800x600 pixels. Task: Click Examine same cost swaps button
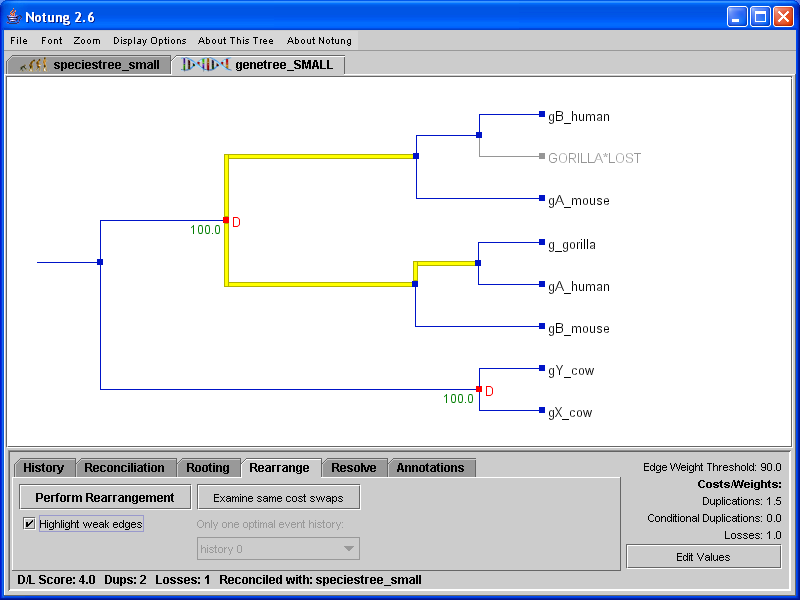tap(278, 497)
